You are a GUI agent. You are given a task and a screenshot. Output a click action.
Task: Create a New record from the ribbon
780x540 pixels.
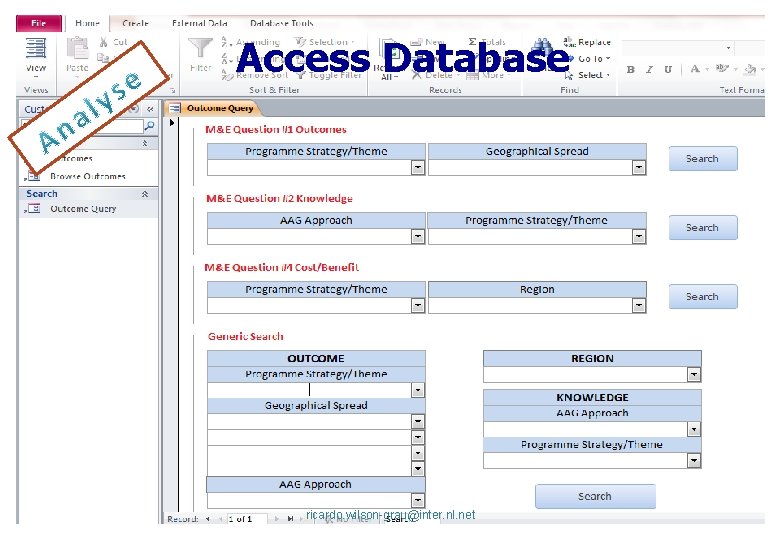tap(427, 42)
